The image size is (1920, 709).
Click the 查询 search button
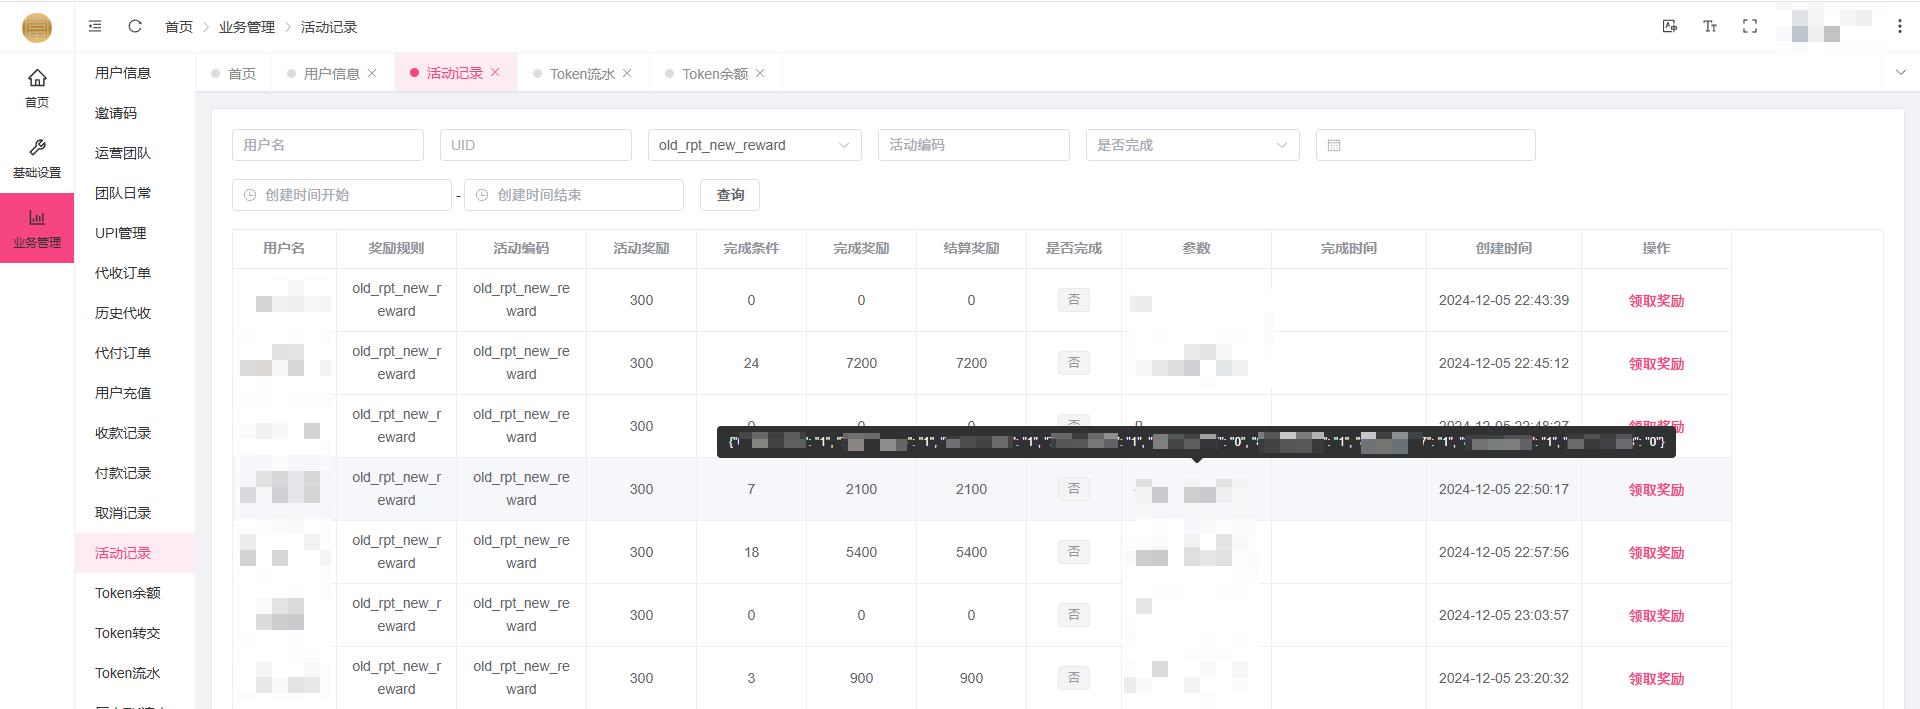click(730, 195)
